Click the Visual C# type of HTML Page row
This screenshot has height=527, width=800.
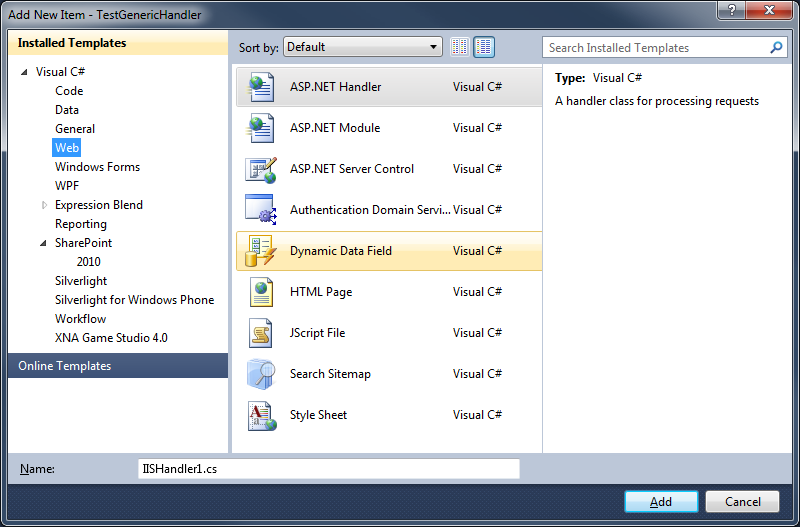pos(477,292)
